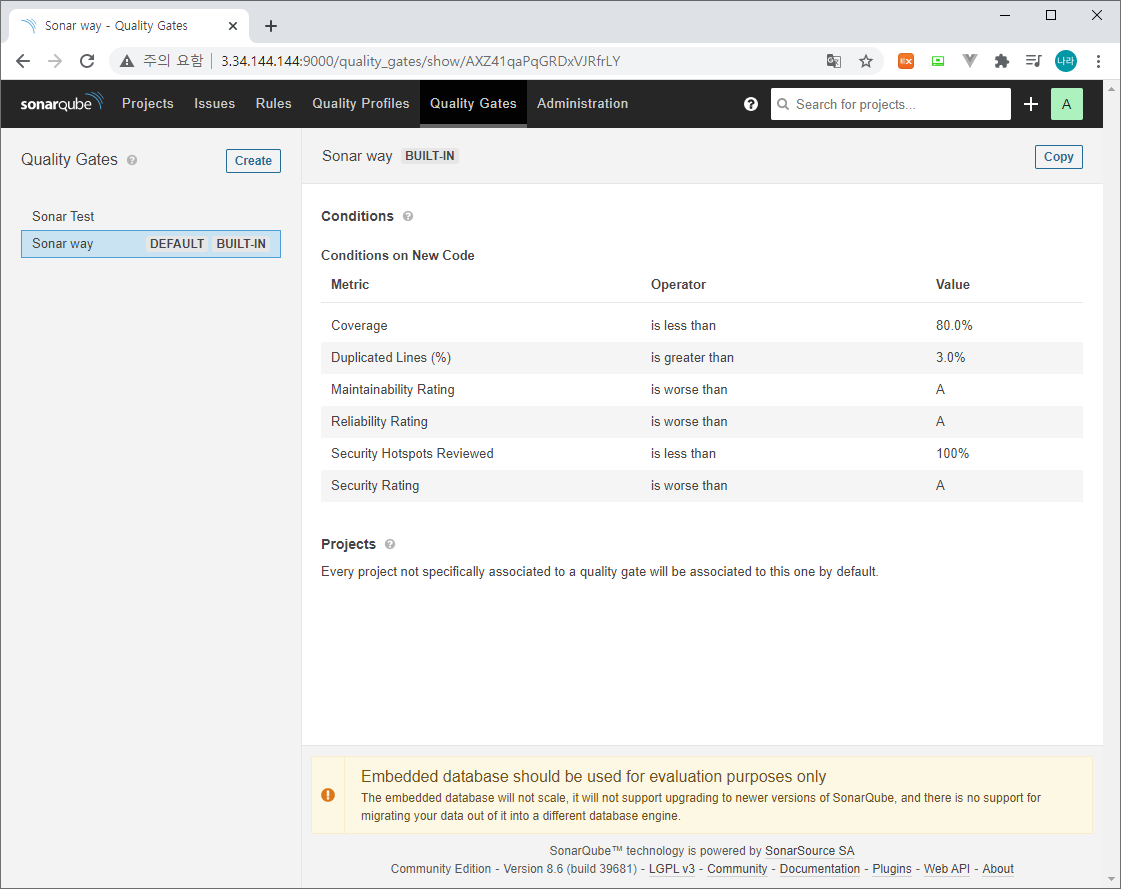
Task: Click the Copy button for Sonar way
Action: tap(1058, 157)
